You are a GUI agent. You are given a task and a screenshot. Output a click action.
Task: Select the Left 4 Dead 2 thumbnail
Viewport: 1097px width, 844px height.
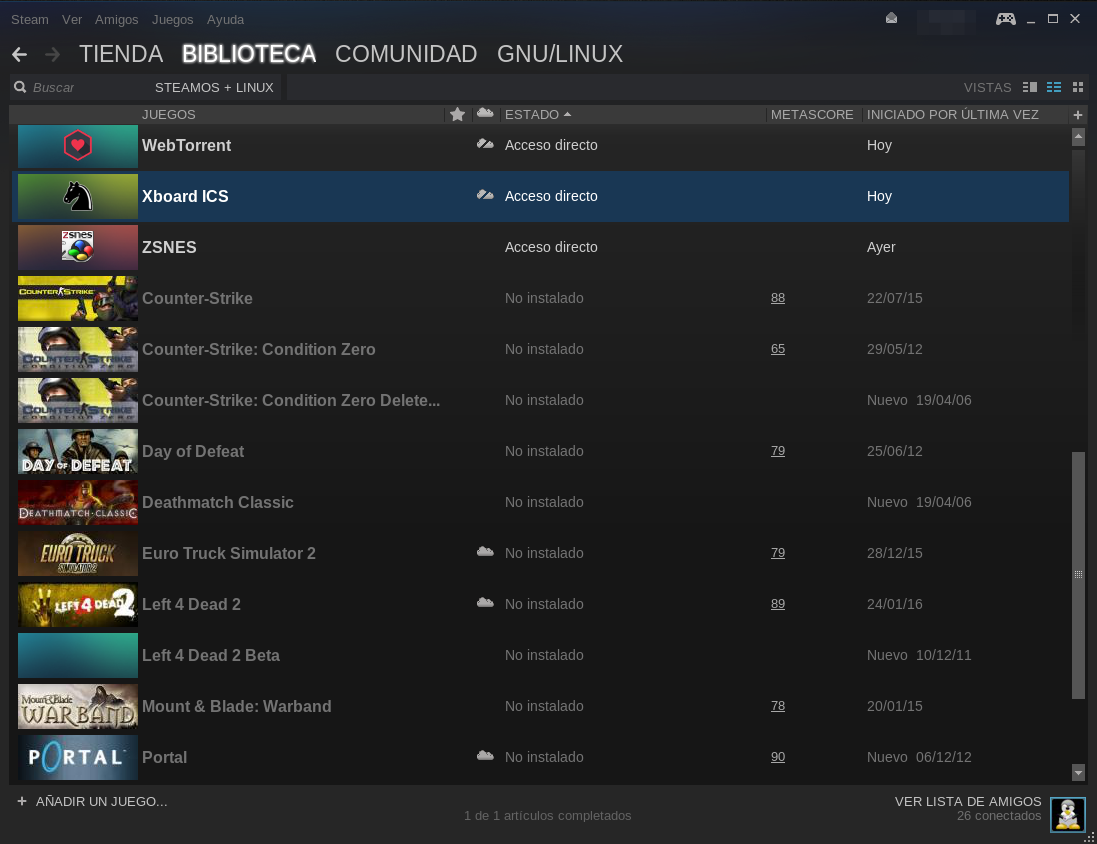point(78,605)
